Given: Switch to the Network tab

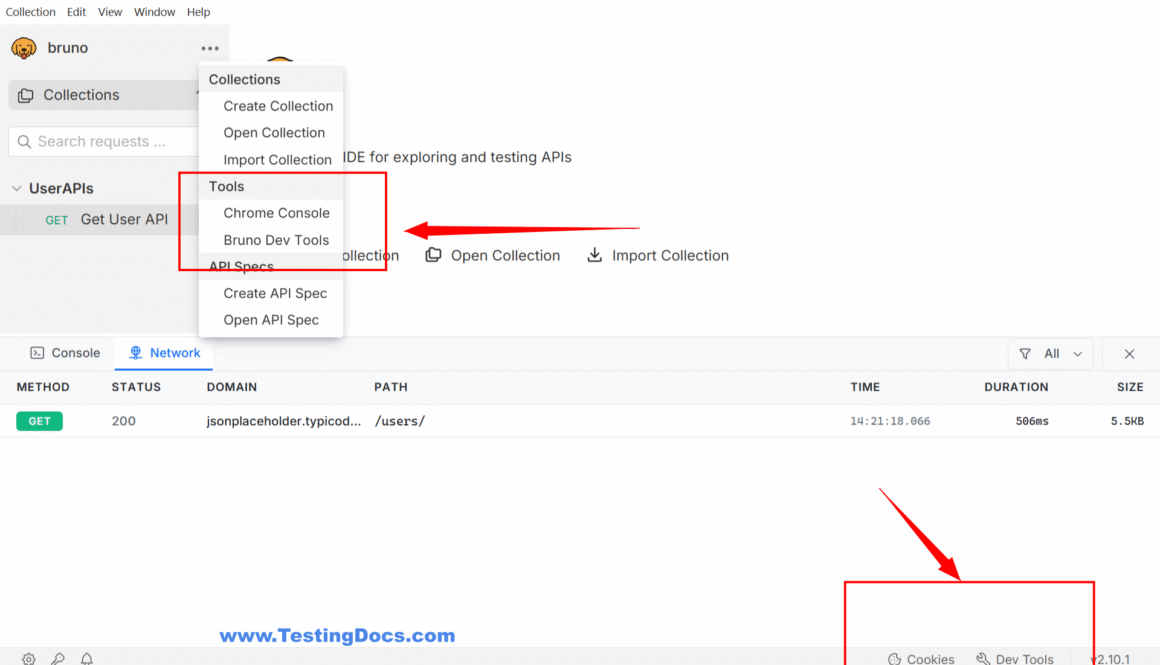Looking at the screenshot, I should (x=164, y=353).
